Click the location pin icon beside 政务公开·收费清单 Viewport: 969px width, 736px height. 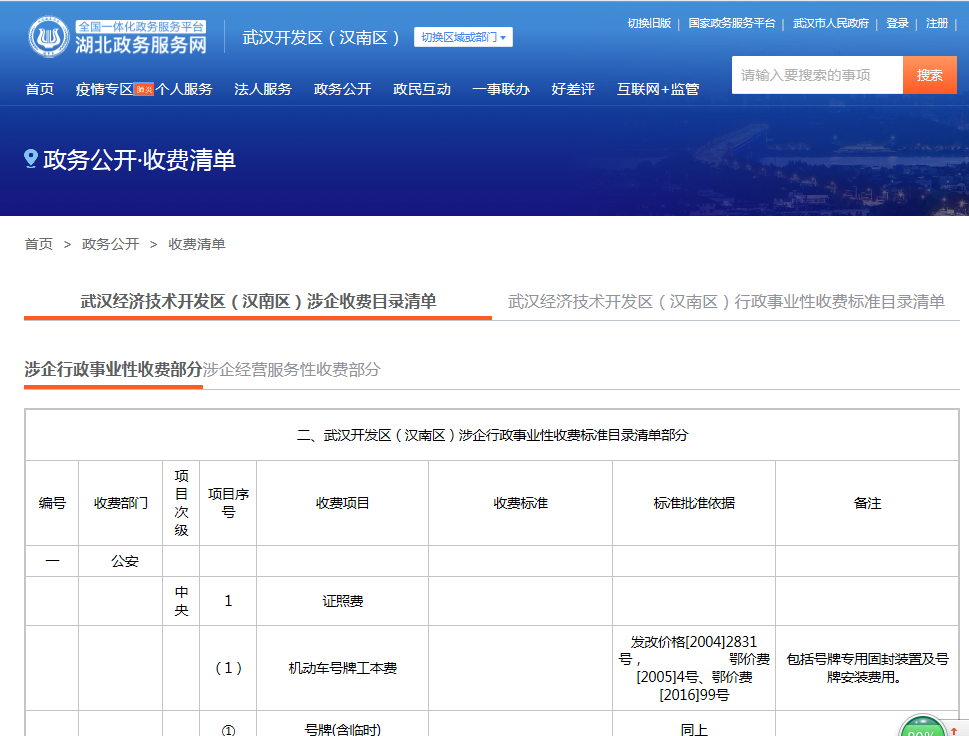[x=31, y=159]
